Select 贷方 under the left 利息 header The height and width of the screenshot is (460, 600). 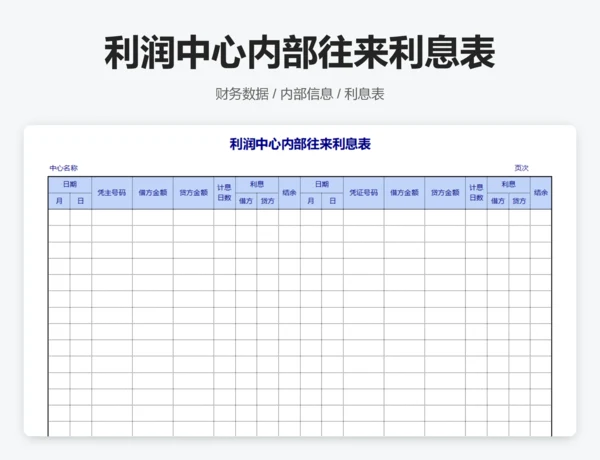(267, 201)
